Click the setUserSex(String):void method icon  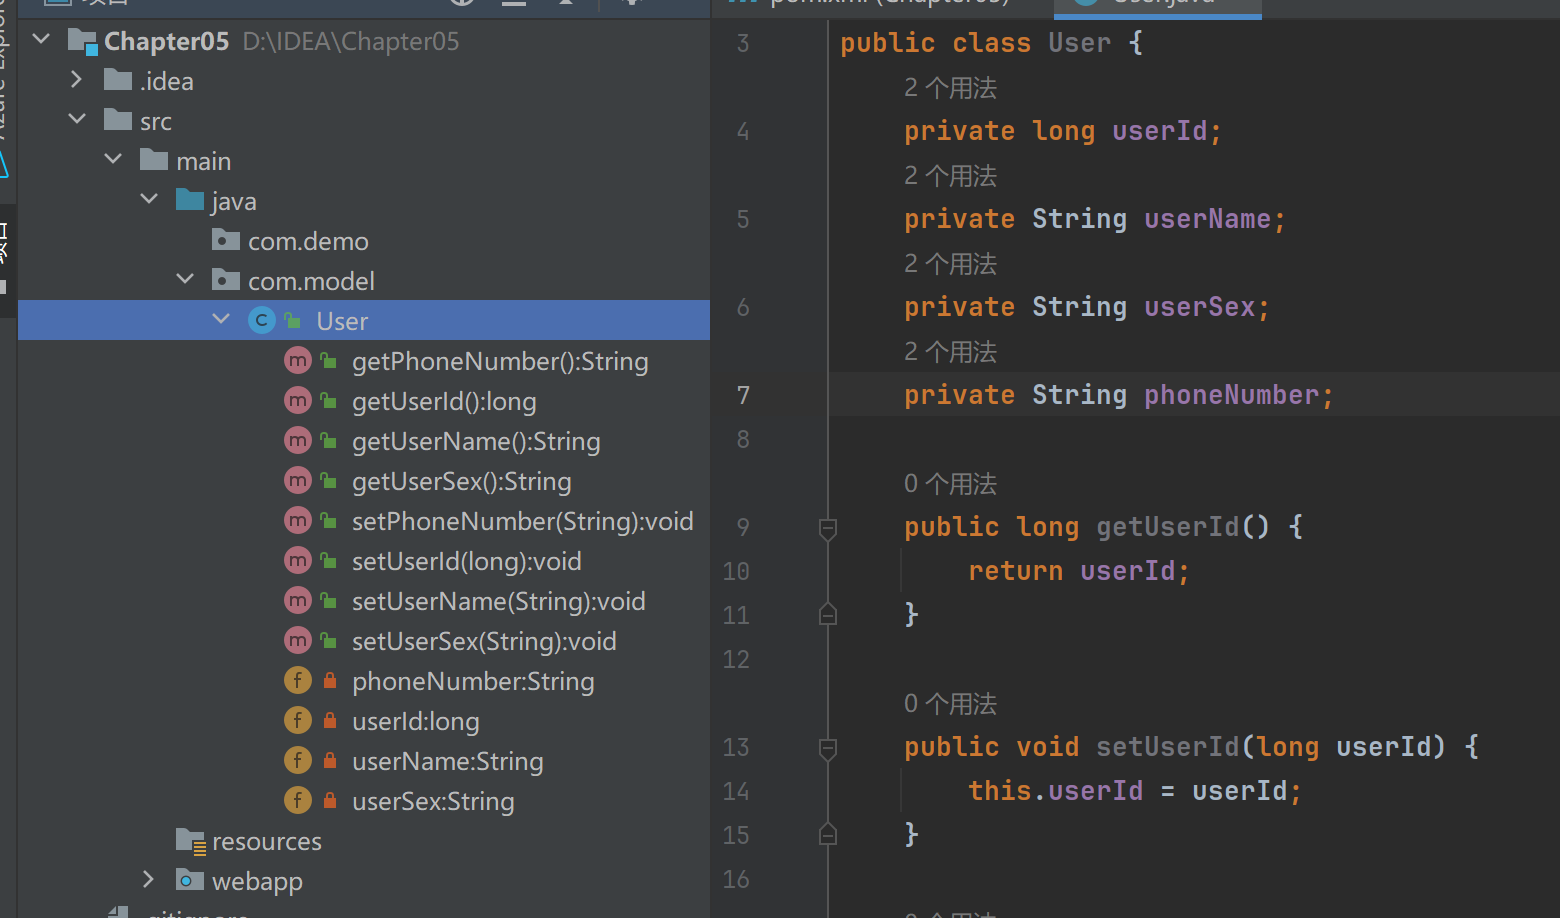coord(297,640)
